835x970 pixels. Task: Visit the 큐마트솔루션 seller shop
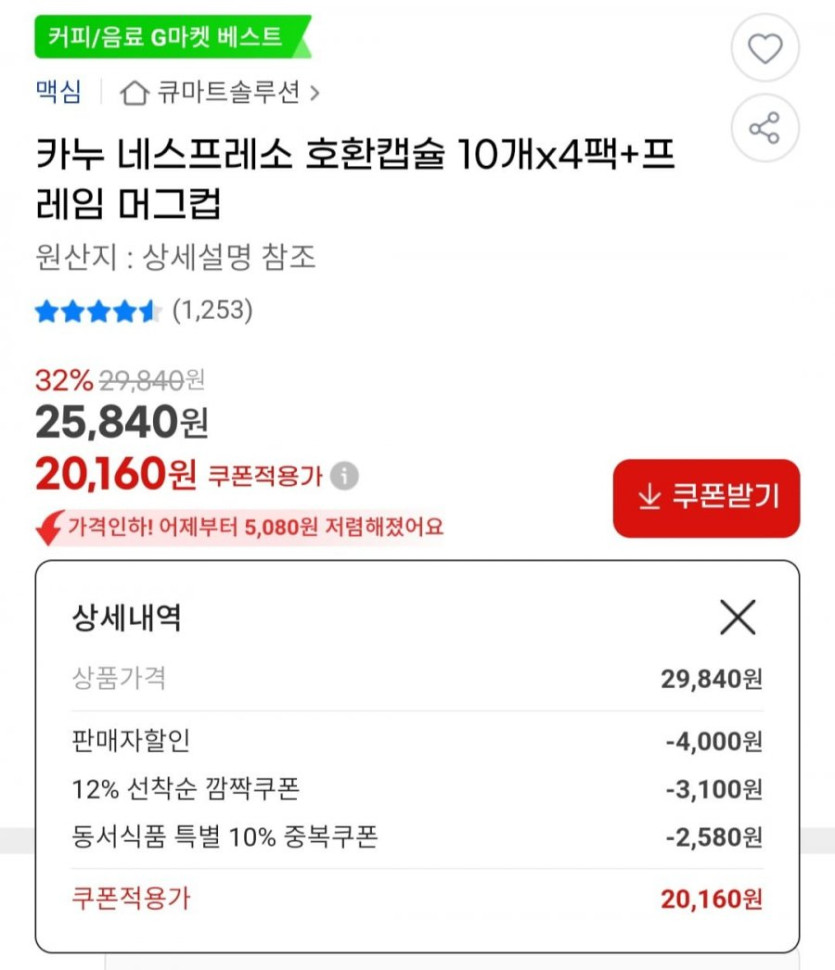[228, 93]
